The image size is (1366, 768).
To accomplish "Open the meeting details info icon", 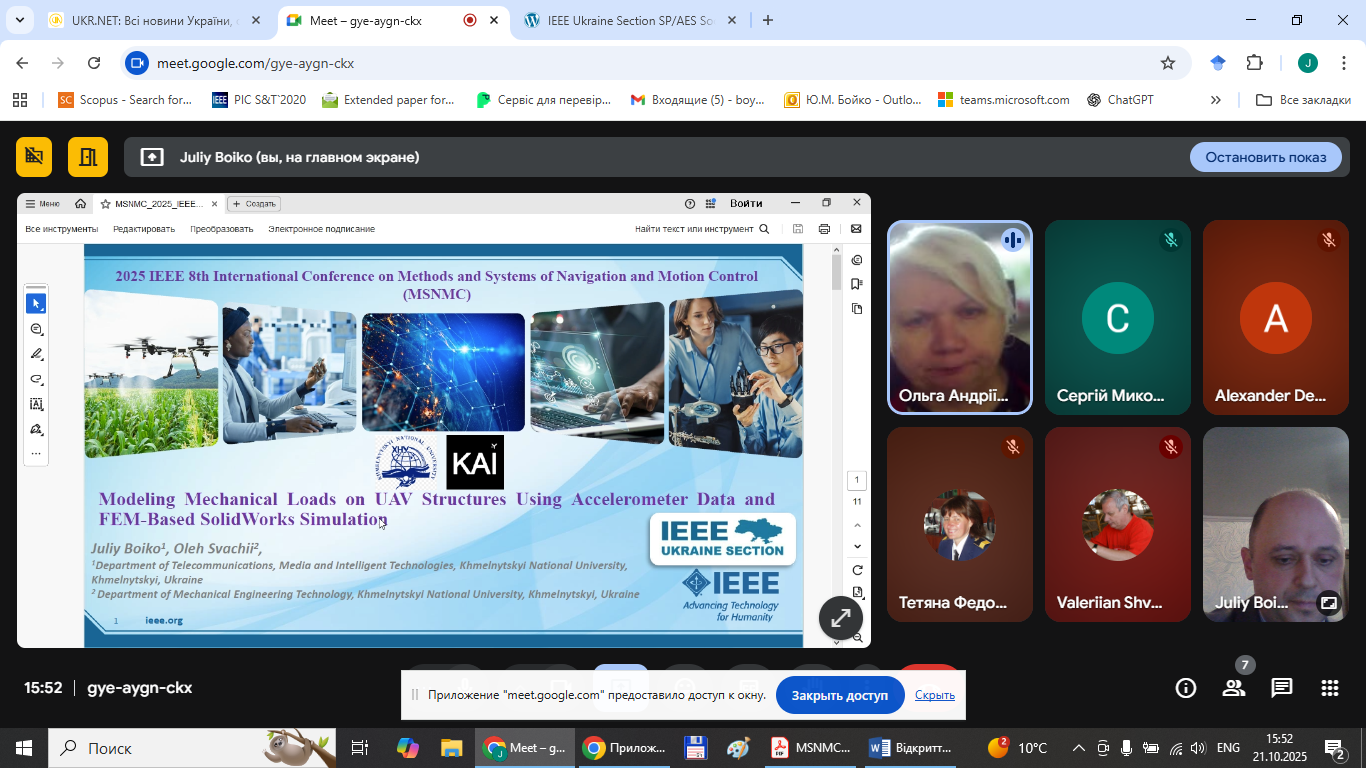I will click(x=1186, y=688).
